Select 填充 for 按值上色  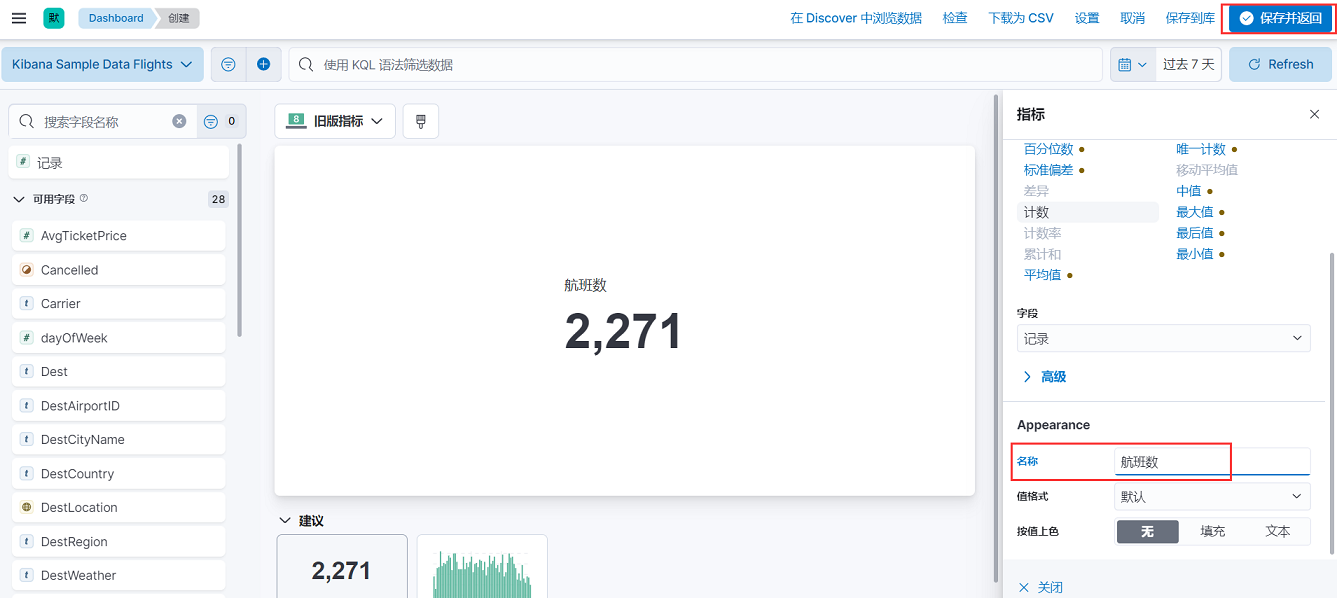click(1212, 531)
